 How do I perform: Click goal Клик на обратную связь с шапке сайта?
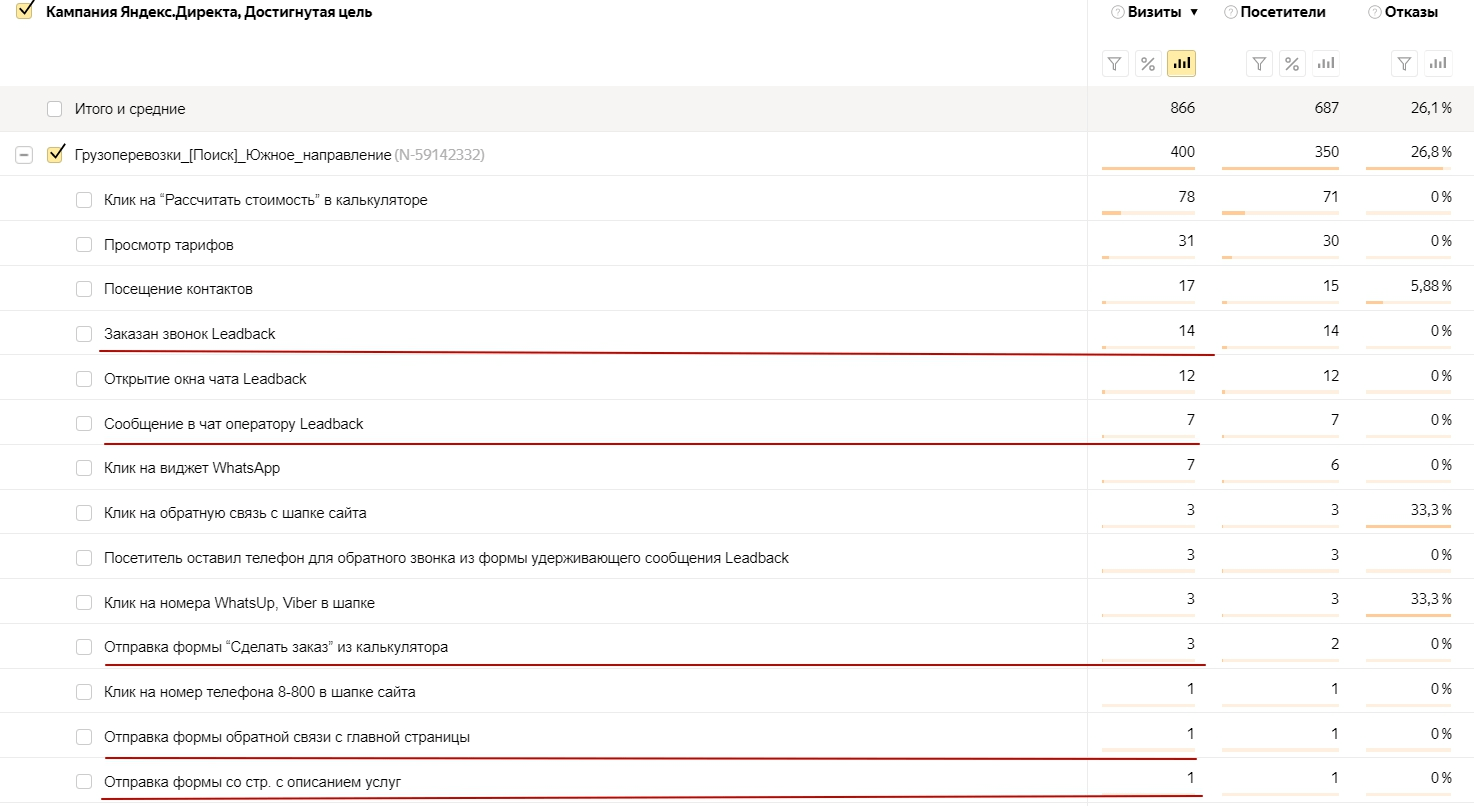[x=235, y=513]
